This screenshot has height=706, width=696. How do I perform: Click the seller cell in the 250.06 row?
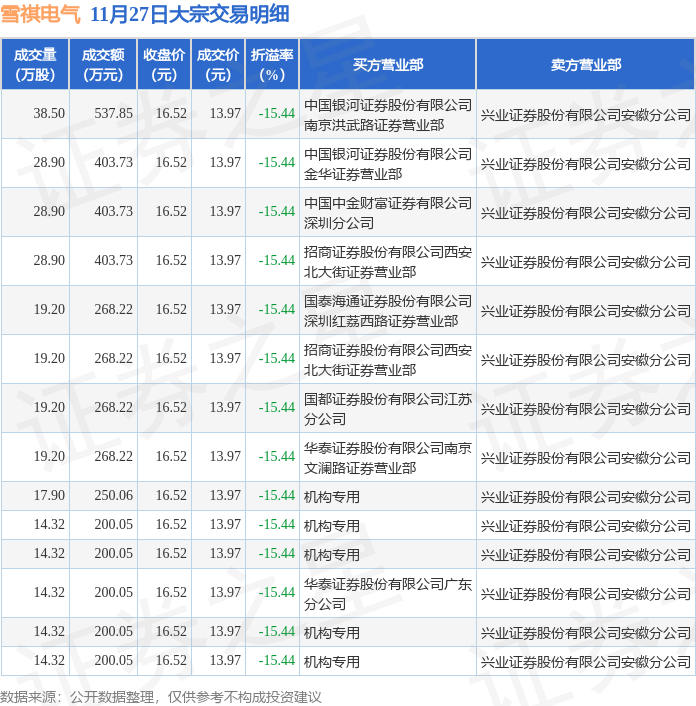586,497
